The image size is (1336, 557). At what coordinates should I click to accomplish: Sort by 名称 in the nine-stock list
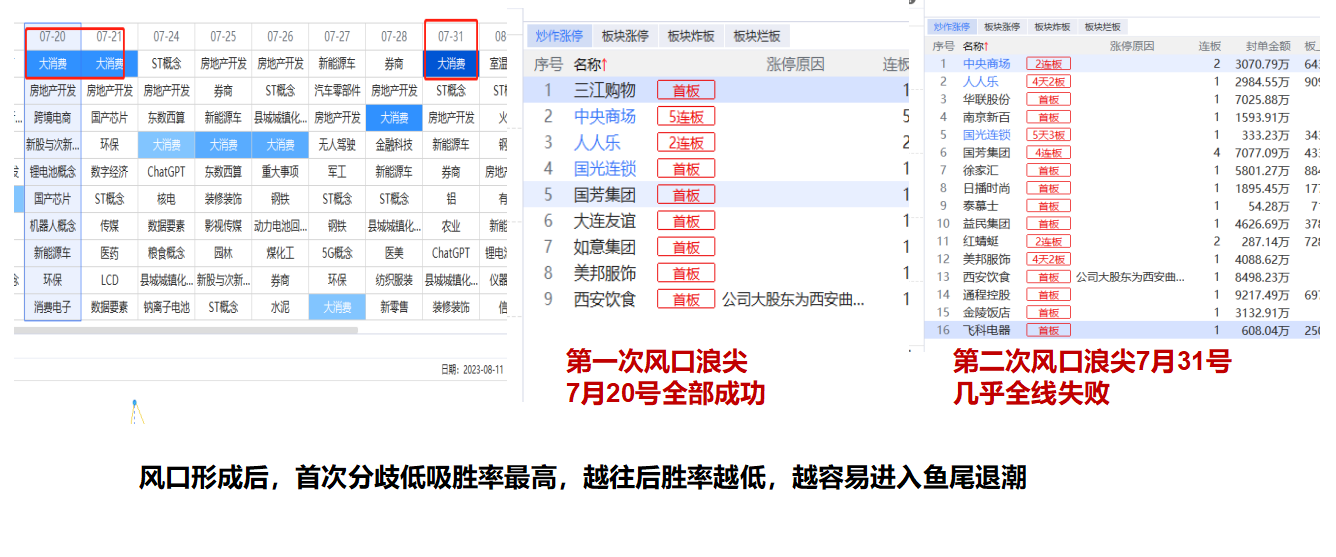(590, 64)
